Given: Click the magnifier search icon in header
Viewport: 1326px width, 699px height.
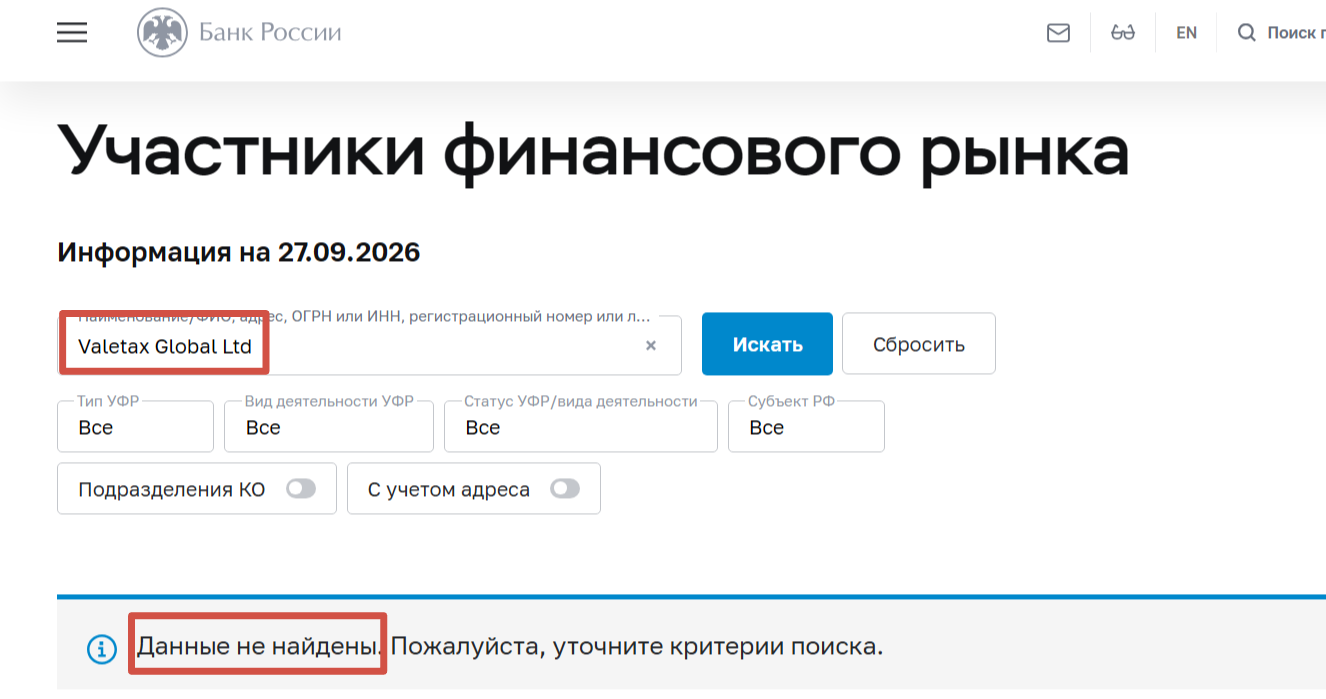Looking at the screenshot, I should tap(1246, 33).
